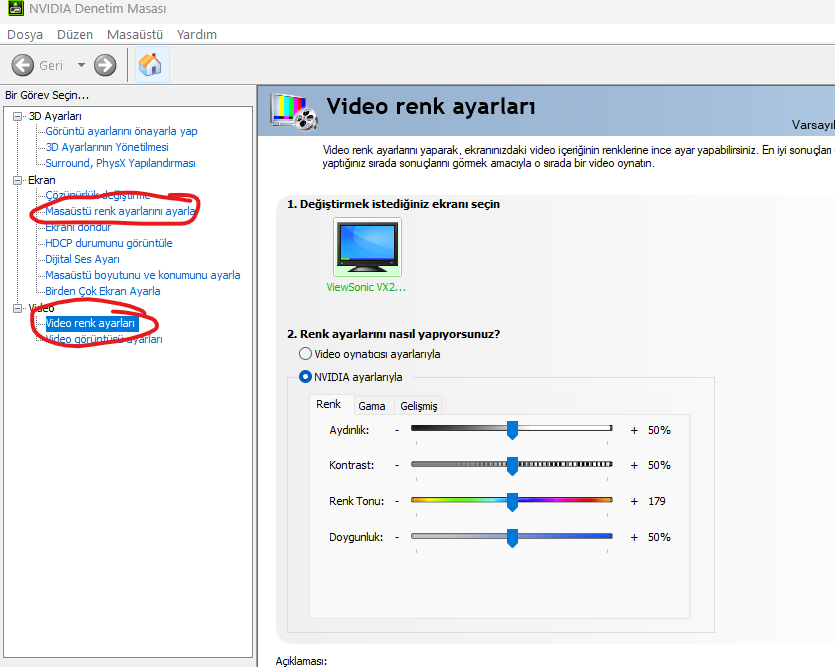The width and height of the screenshot is (835, 667).
Task: Open Ekranı döndür task
Action: (x=78, y=227)
